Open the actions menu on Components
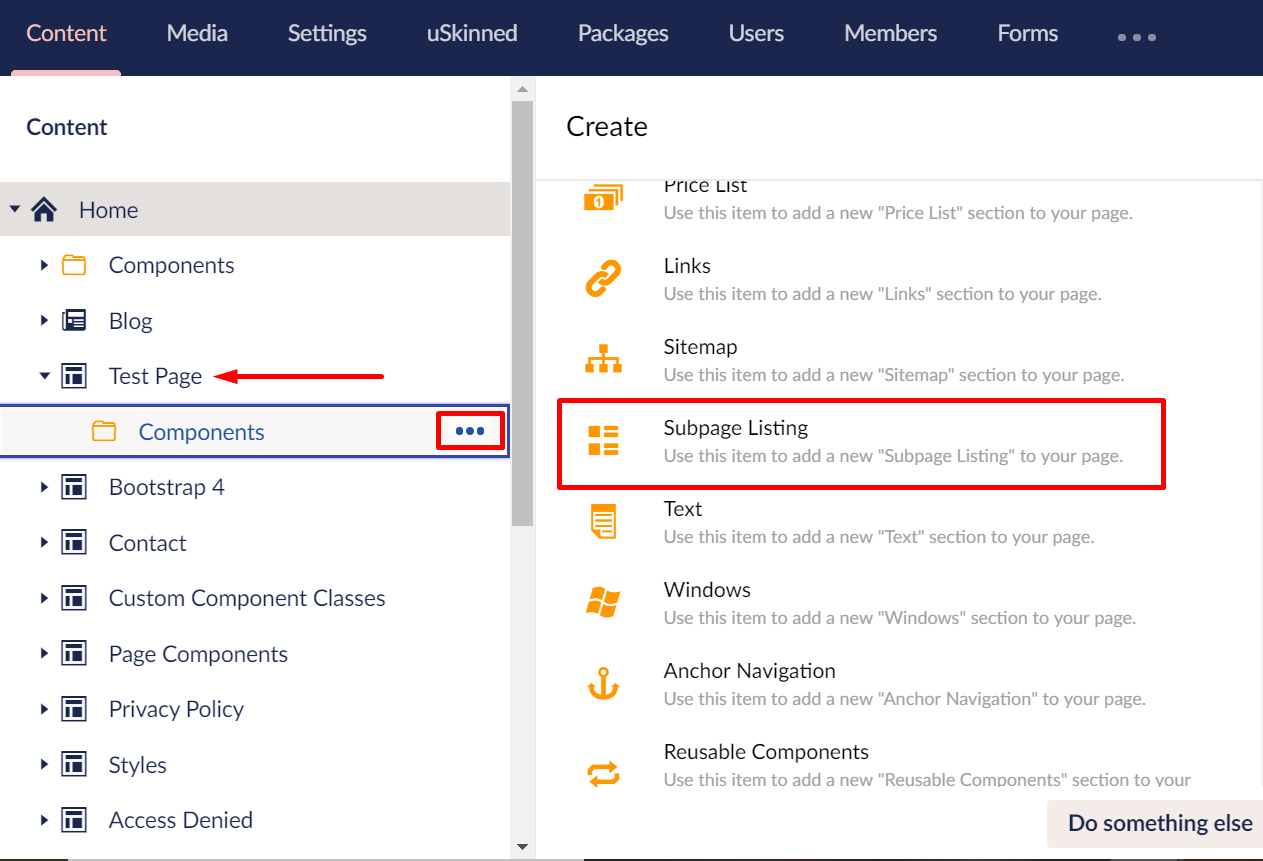 click(470, 429)
